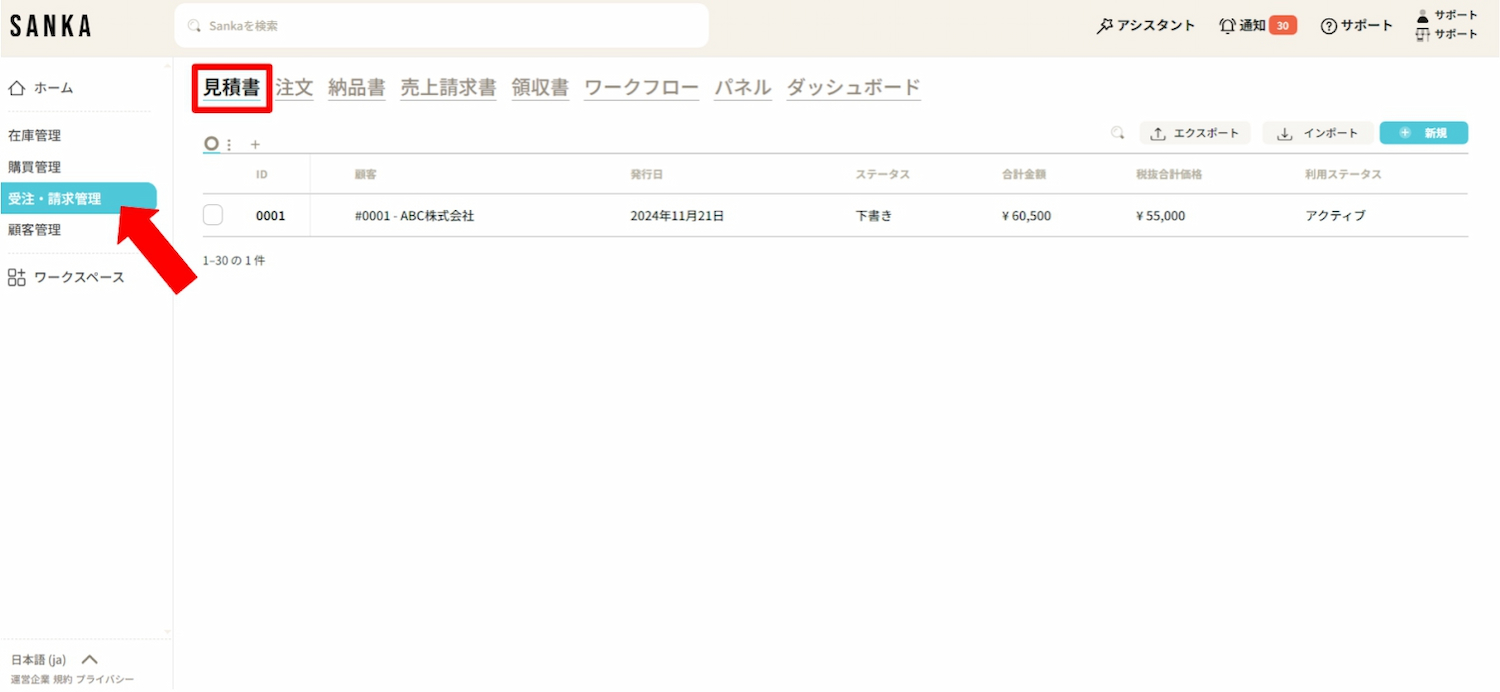The image size is (1500, 692).
Task: Switch to the パネル tab
Action: click(742, 88)
